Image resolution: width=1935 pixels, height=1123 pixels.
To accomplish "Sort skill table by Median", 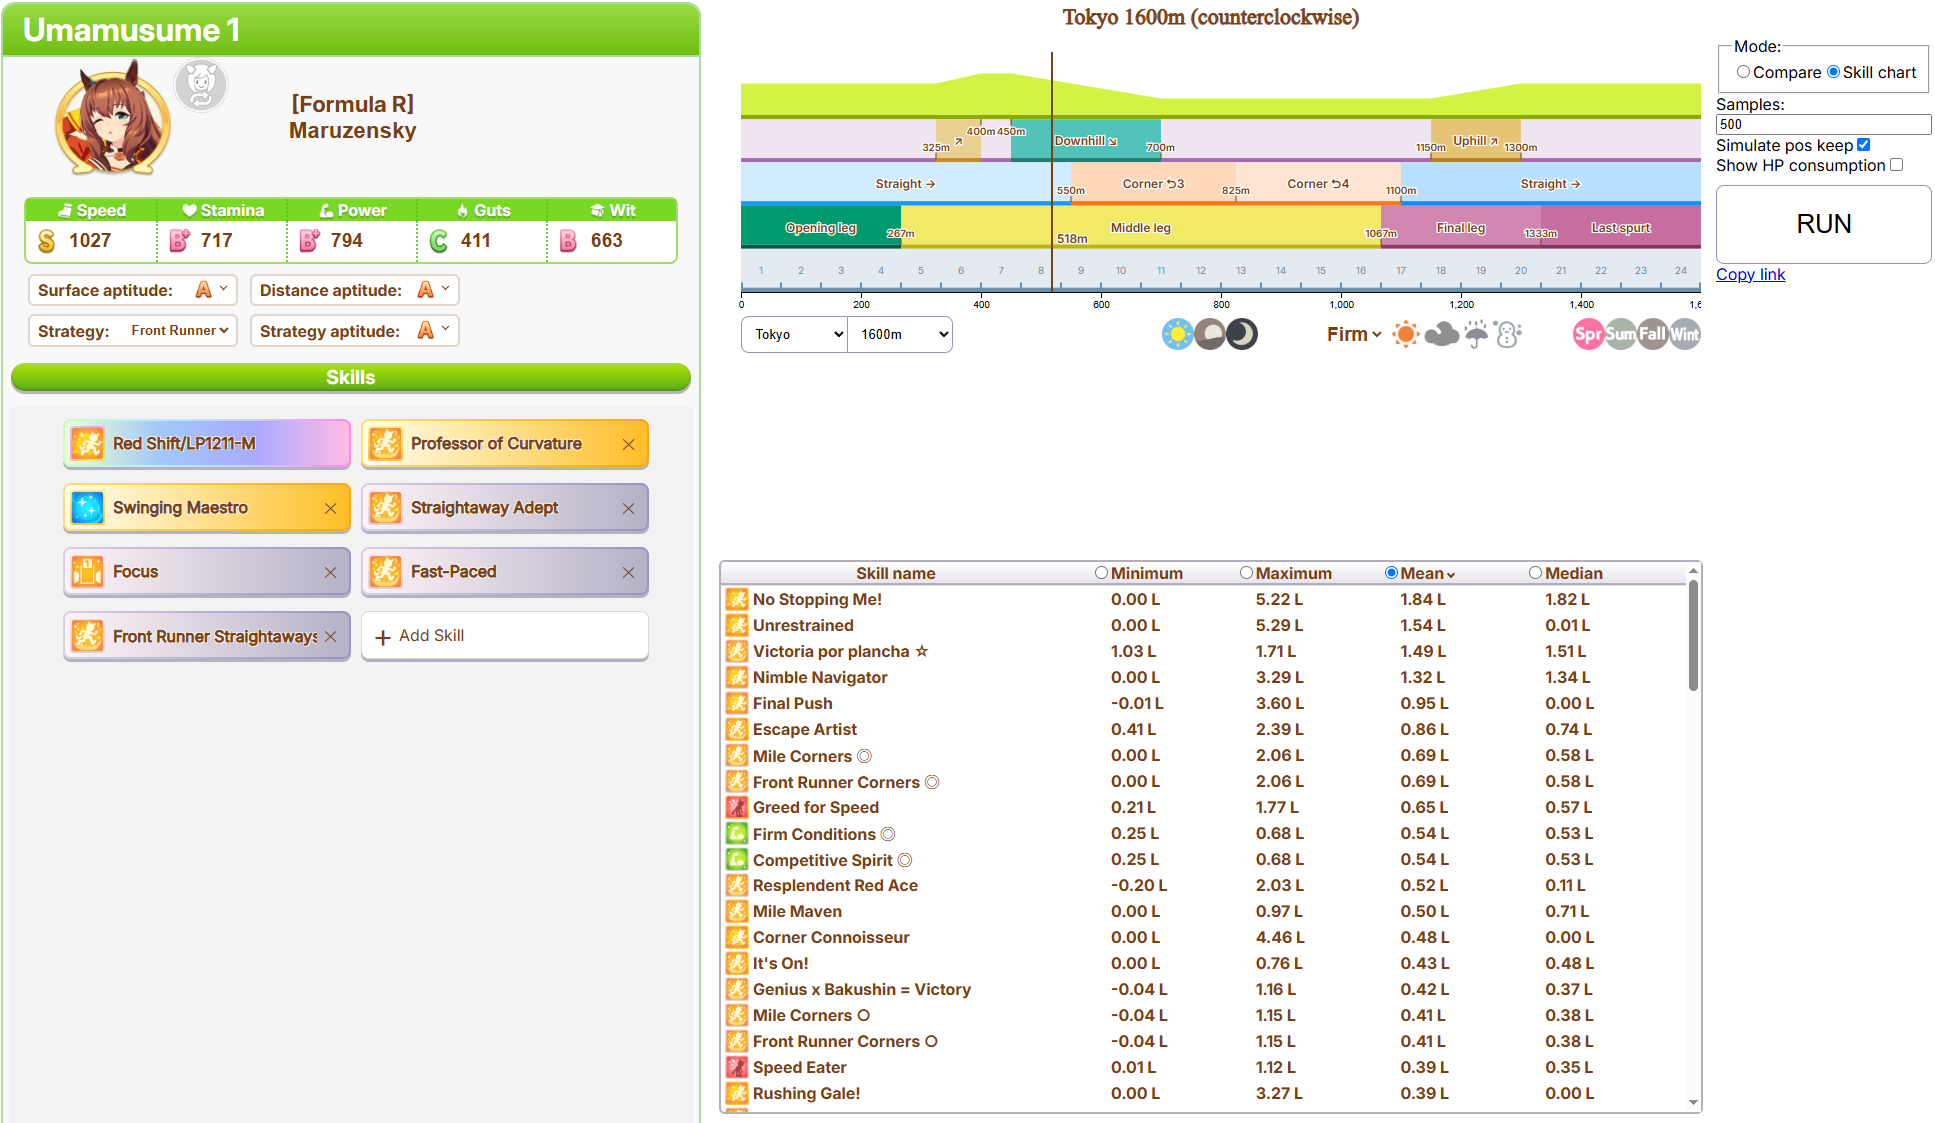I will tap(1535, 573).
